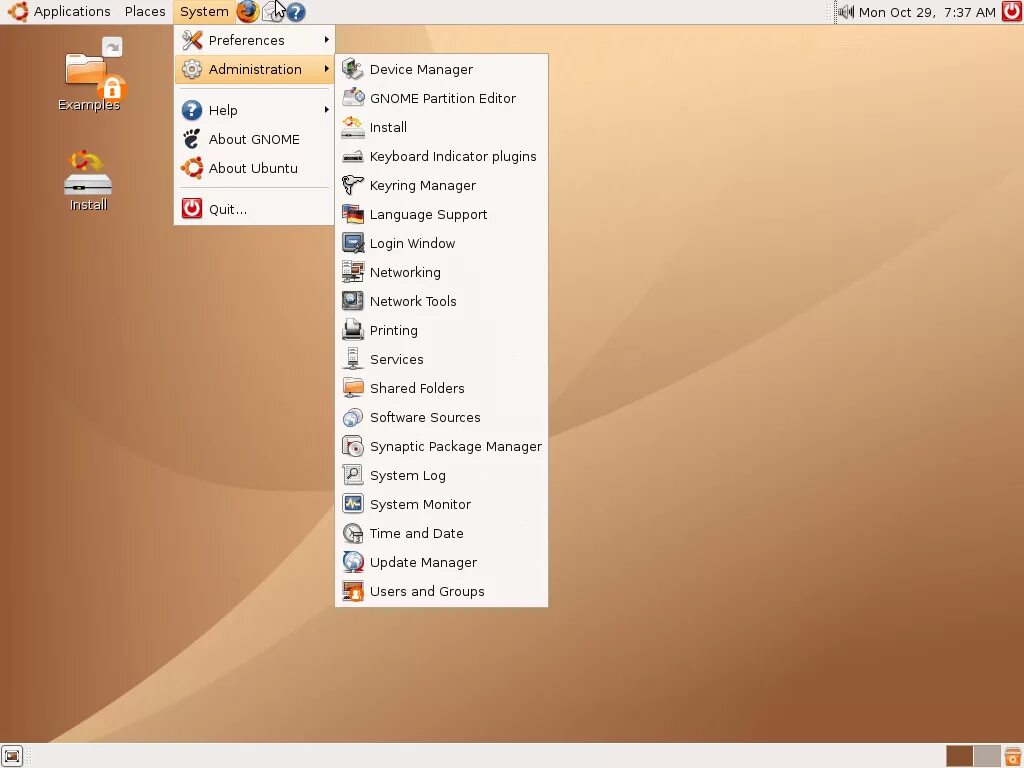Click the Install entry in Administration submenu
The image size is (1024, 768).
441,127
